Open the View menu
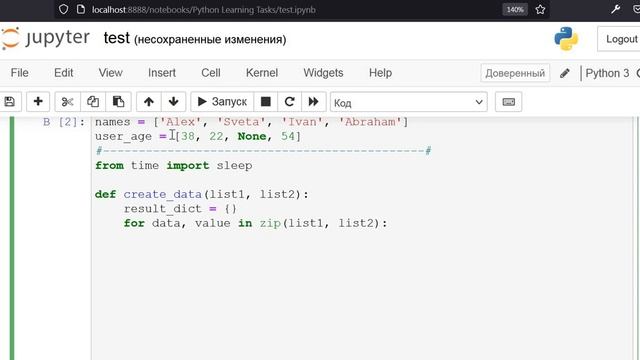 110,73
